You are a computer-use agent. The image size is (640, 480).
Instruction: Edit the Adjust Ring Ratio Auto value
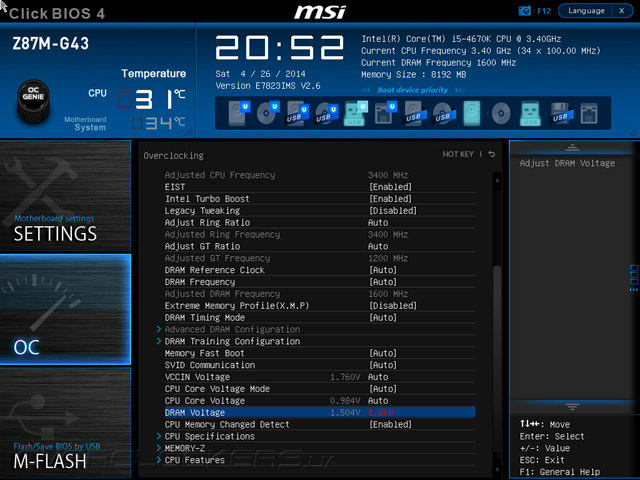(x=378, y=222)
